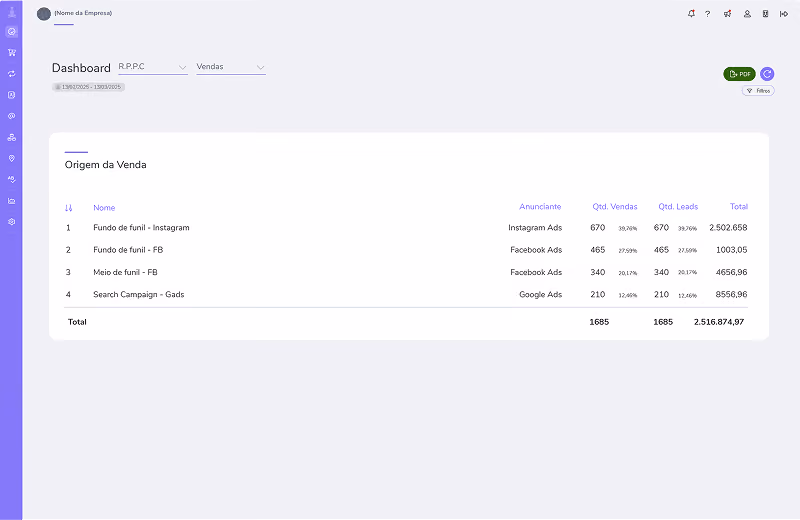The width and height of the screenshot is (800, 520).
Task: Expand the Vendas dropdown
Action: click(231, 67)
